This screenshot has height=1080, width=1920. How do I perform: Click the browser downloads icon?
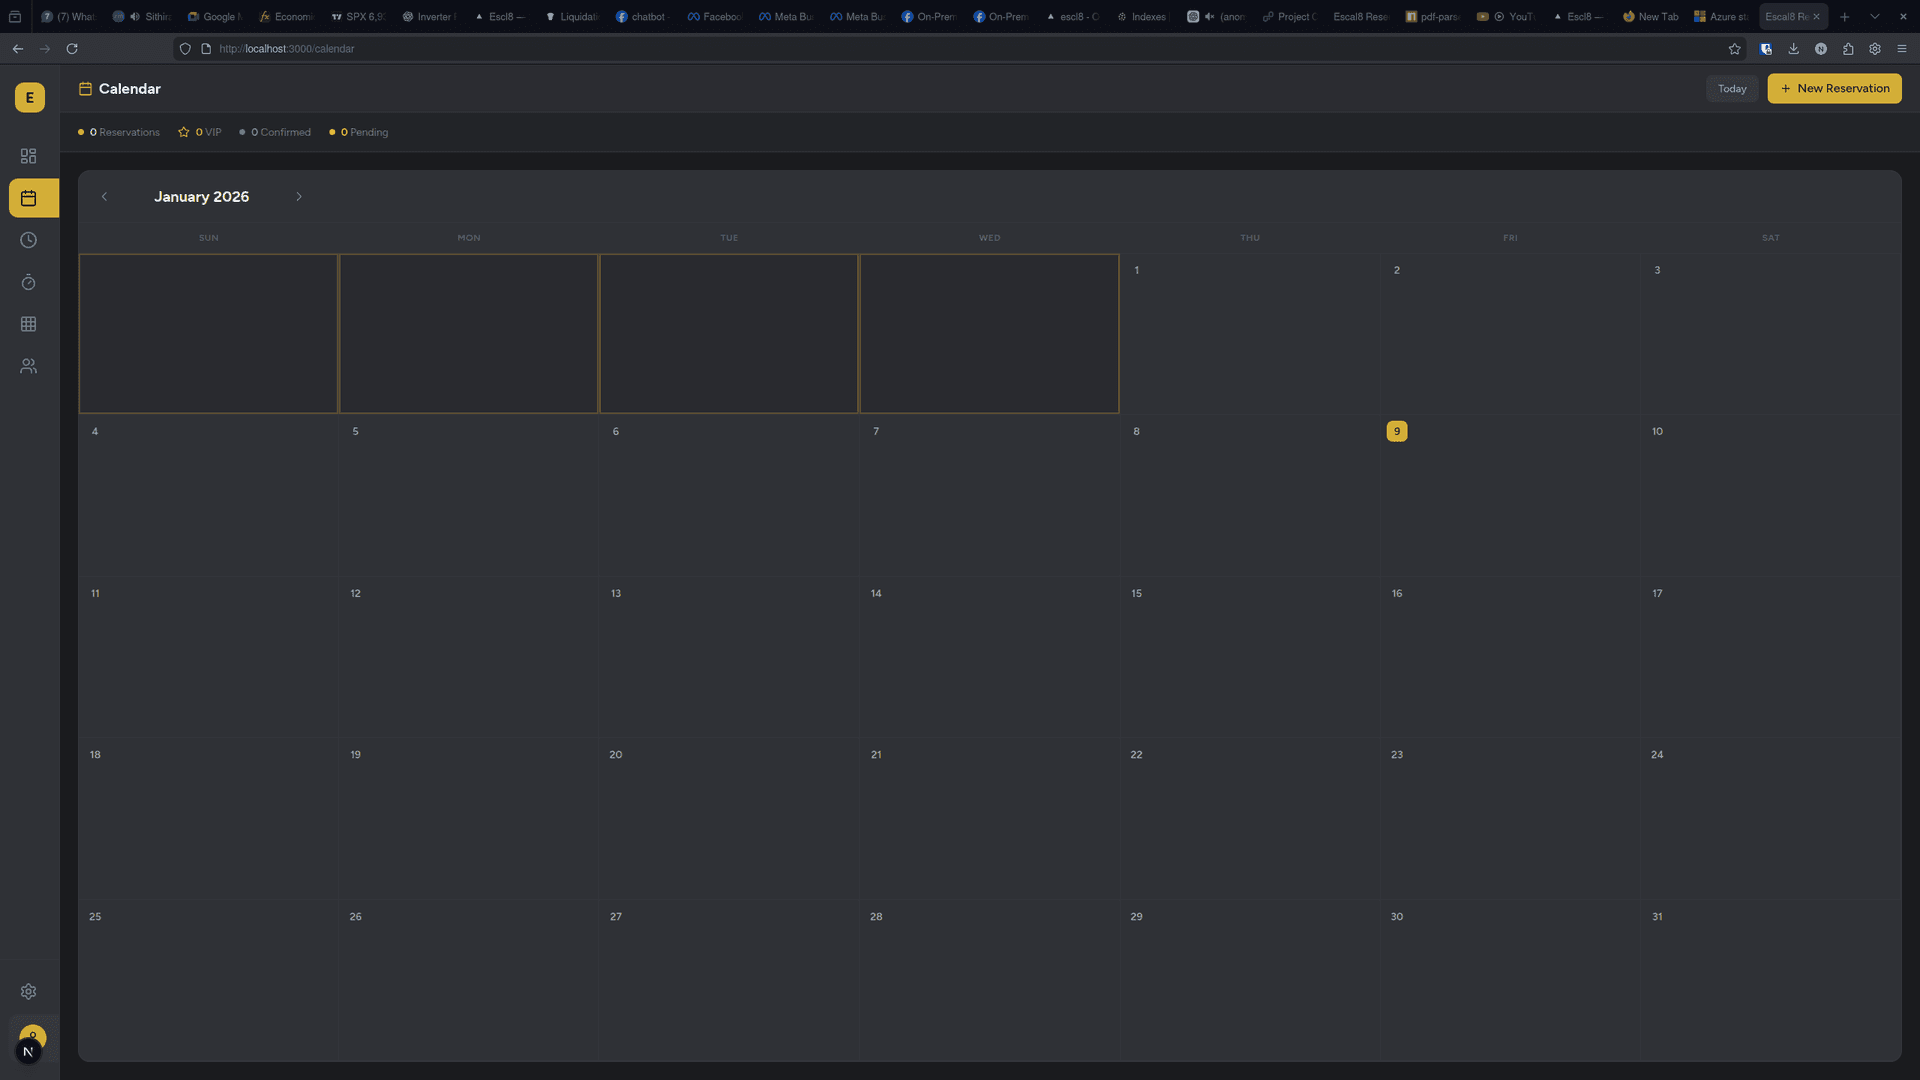(1793, 48)
